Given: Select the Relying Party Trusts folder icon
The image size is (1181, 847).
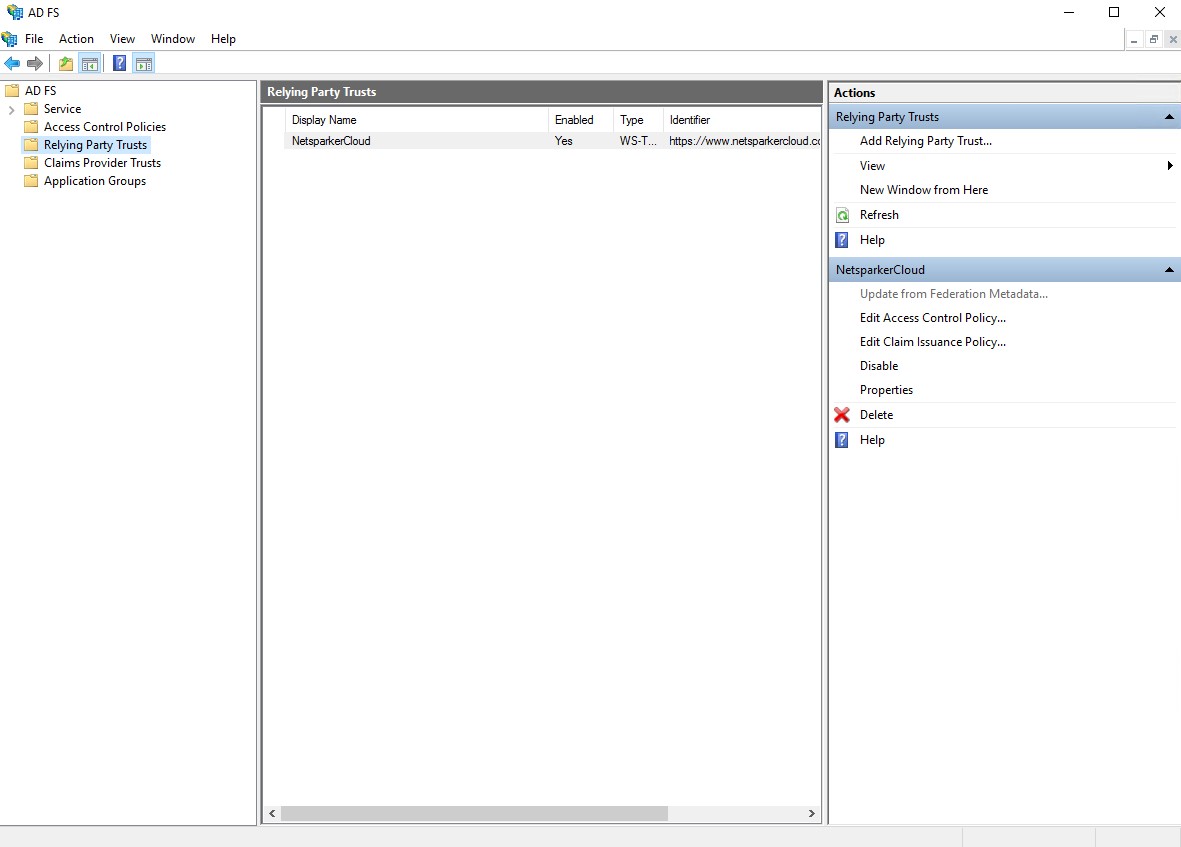Looking at the screenshot, I should point(30,144).
